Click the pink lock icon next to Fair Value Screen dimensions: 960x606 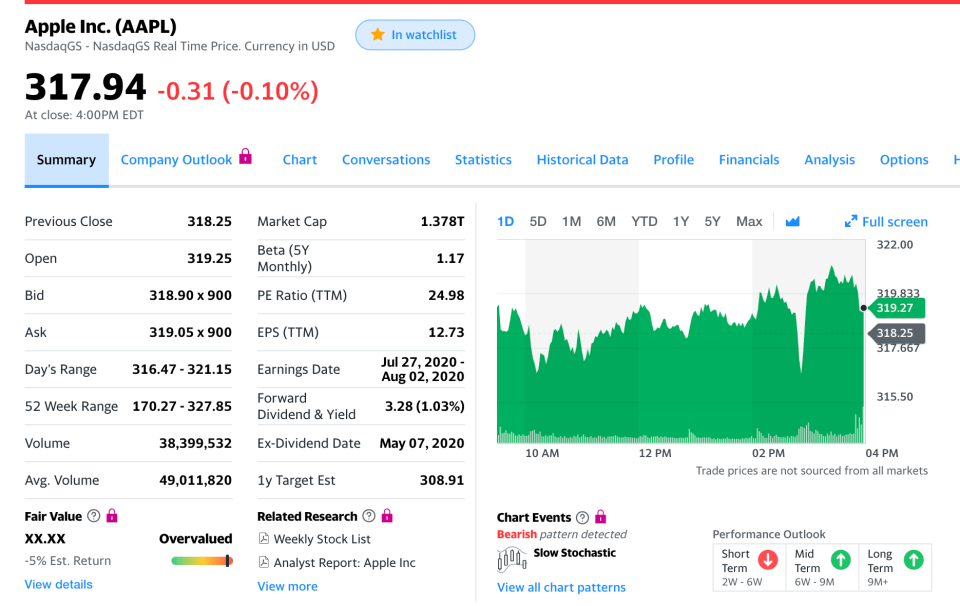(x=111, y=515)
